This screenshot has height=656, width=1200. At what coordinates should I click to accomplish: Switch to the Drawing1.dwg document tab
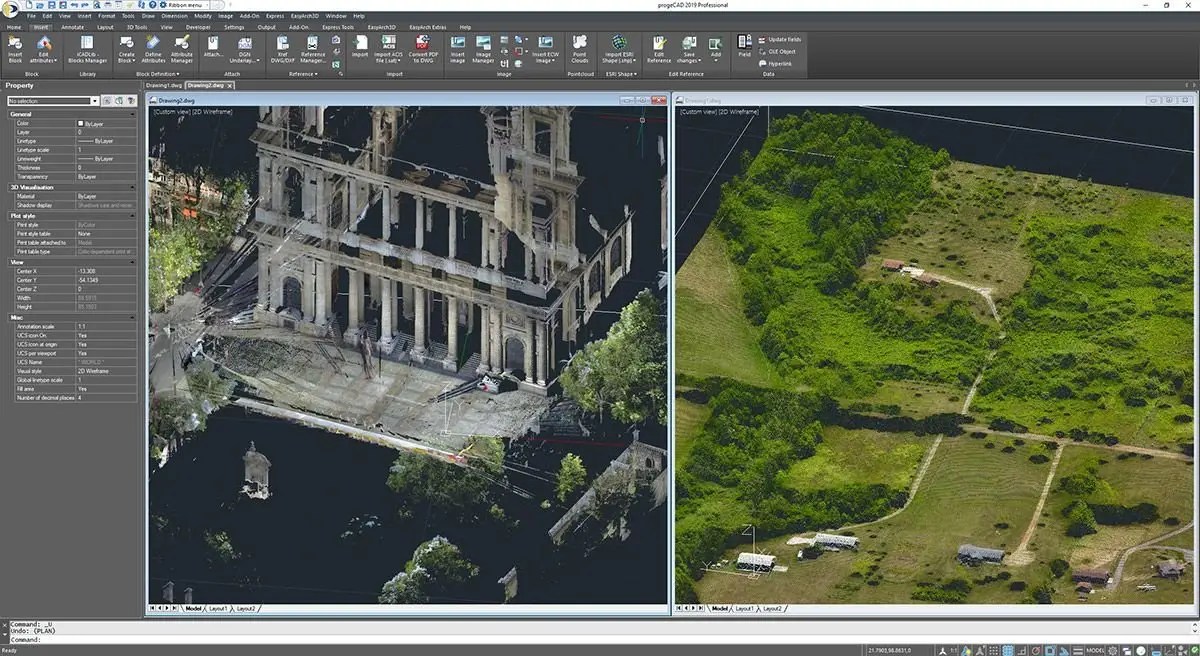click(x=164, y=86)
